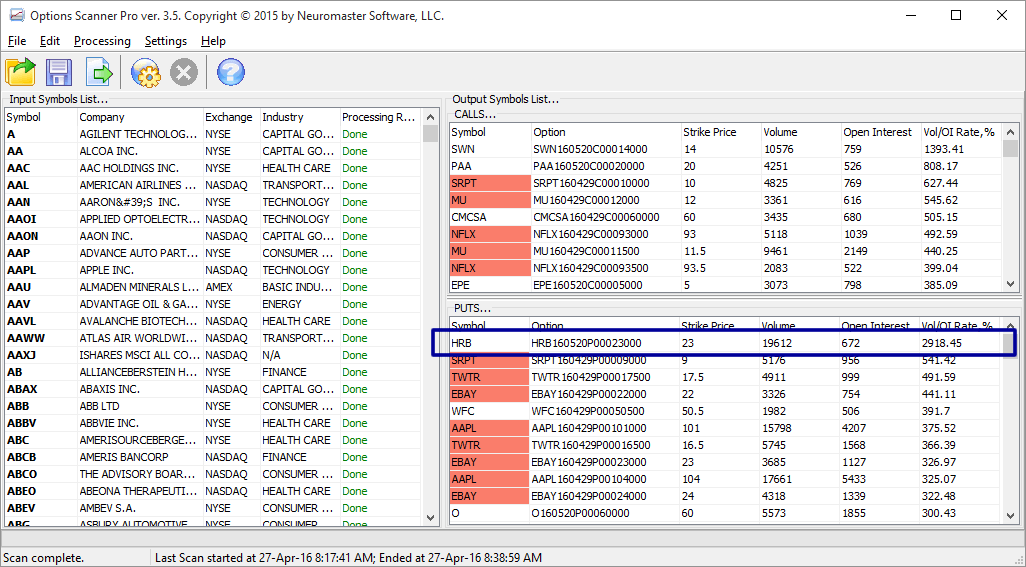Click the 'Scan complete.' status text
This screenshot has height=567, width=1026.
click(x=44, y=558)
